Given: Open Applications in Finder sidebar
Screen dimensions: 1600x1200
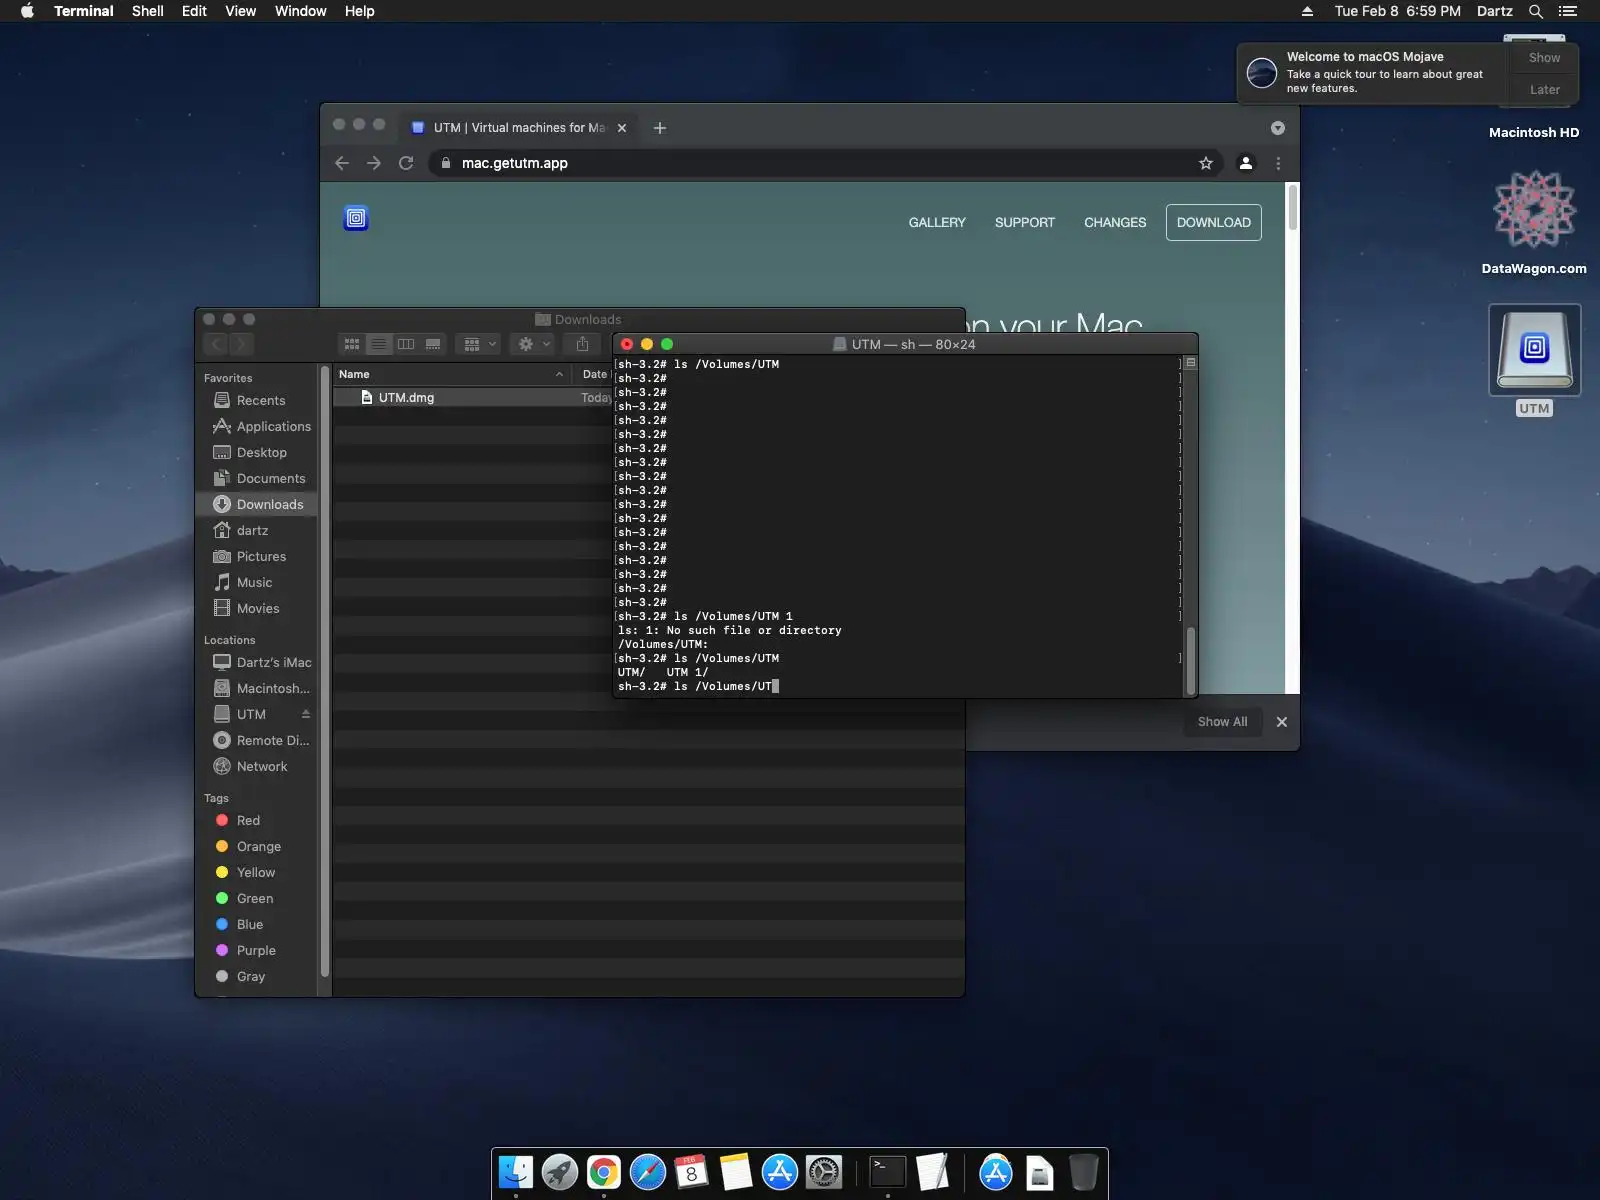Looking at the screenshot, I should [262, 426].
